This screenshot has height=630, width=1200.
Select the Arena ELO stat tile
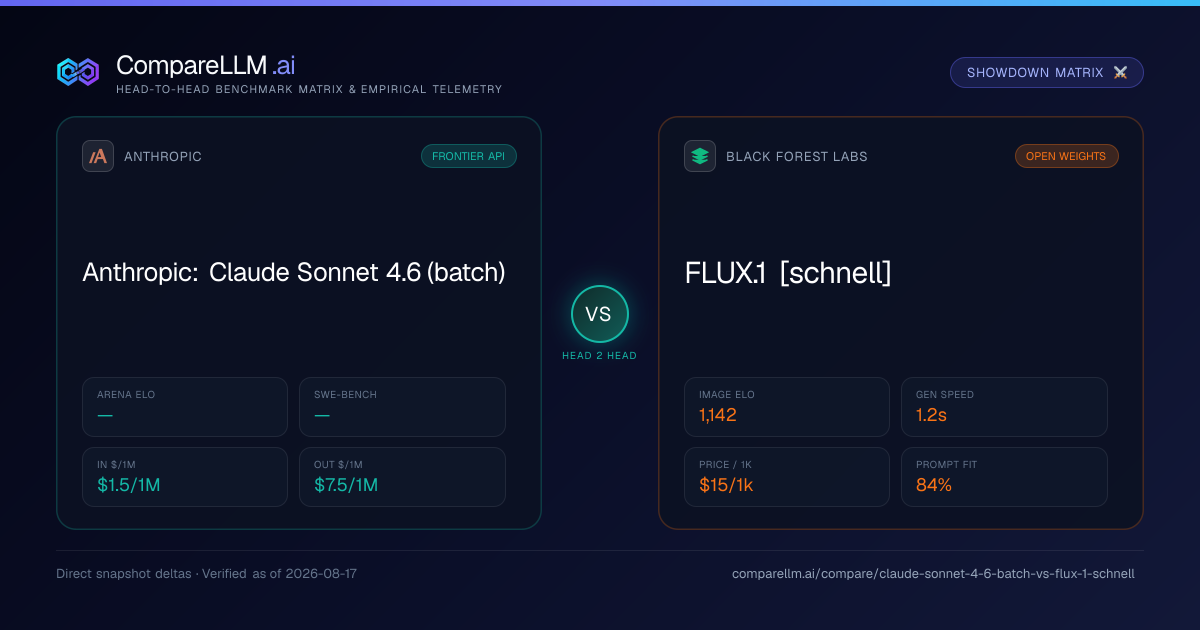coord(185,407)
